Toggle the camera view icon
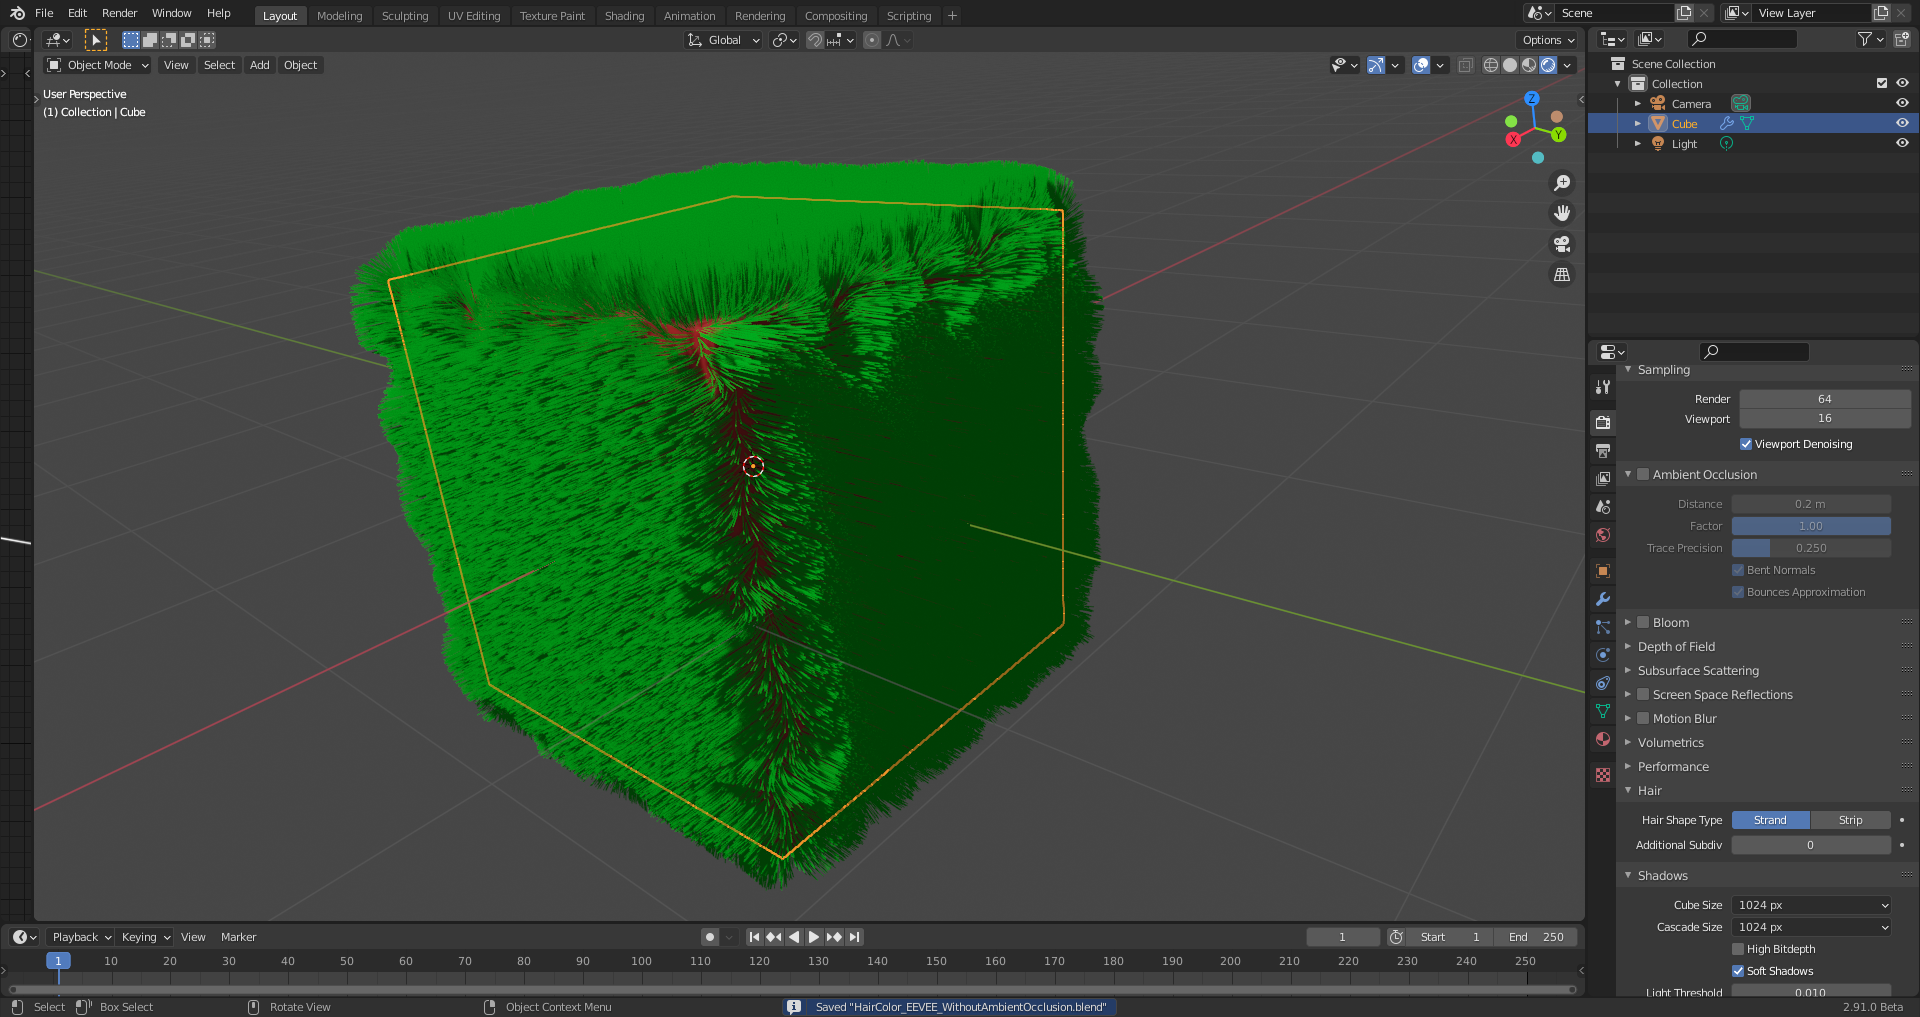The height and width of the screenshot is (1017, 1920). [x=1562, y=244]
